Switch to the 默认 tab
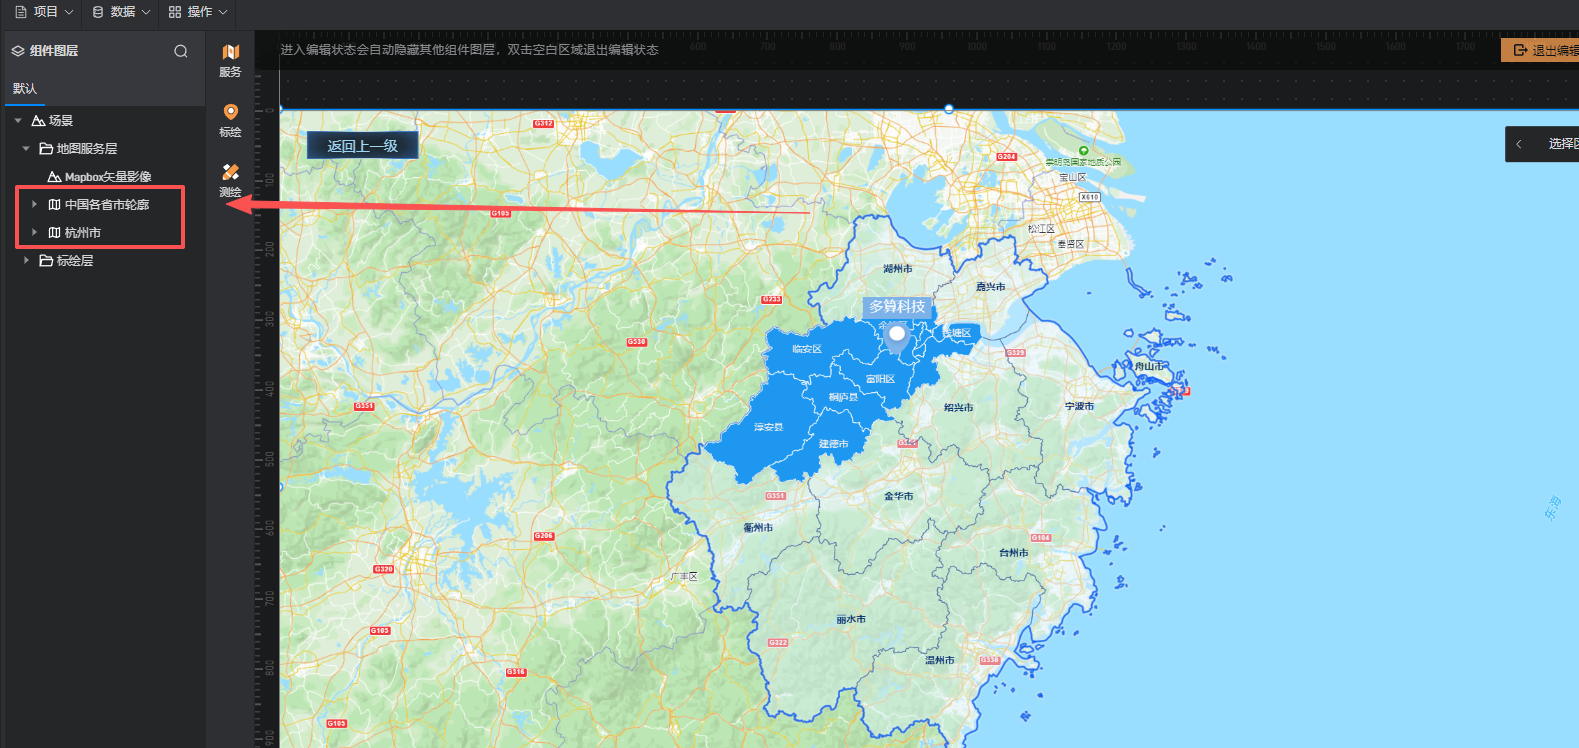1579x748 pixels. [25, 89]
